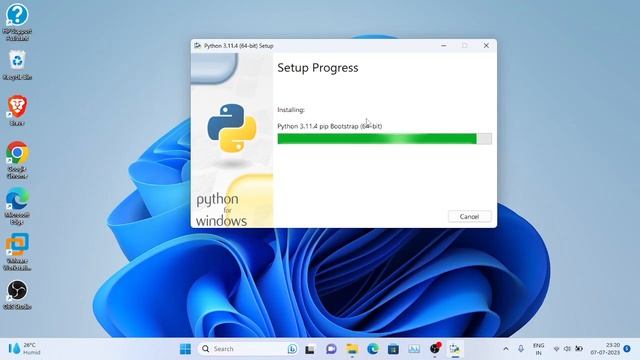Click the 'python for windows' branding text
Screen dimensions: 640x360
coord(221,210)
